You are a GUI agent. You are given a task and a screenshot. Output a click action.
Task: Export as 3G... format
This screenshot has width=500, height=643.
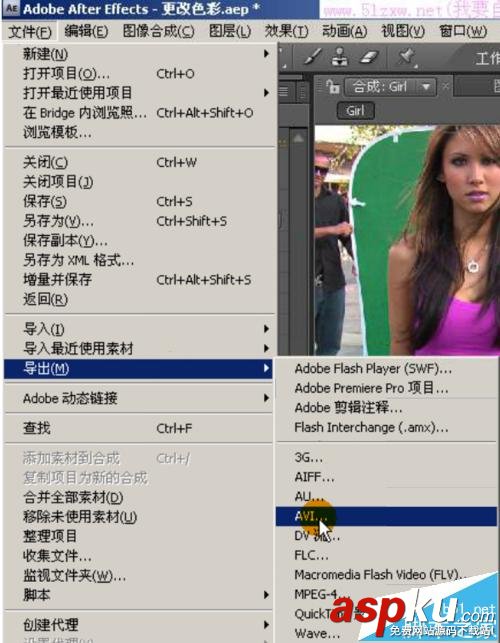pyautogui.click(x=386, y=457)
